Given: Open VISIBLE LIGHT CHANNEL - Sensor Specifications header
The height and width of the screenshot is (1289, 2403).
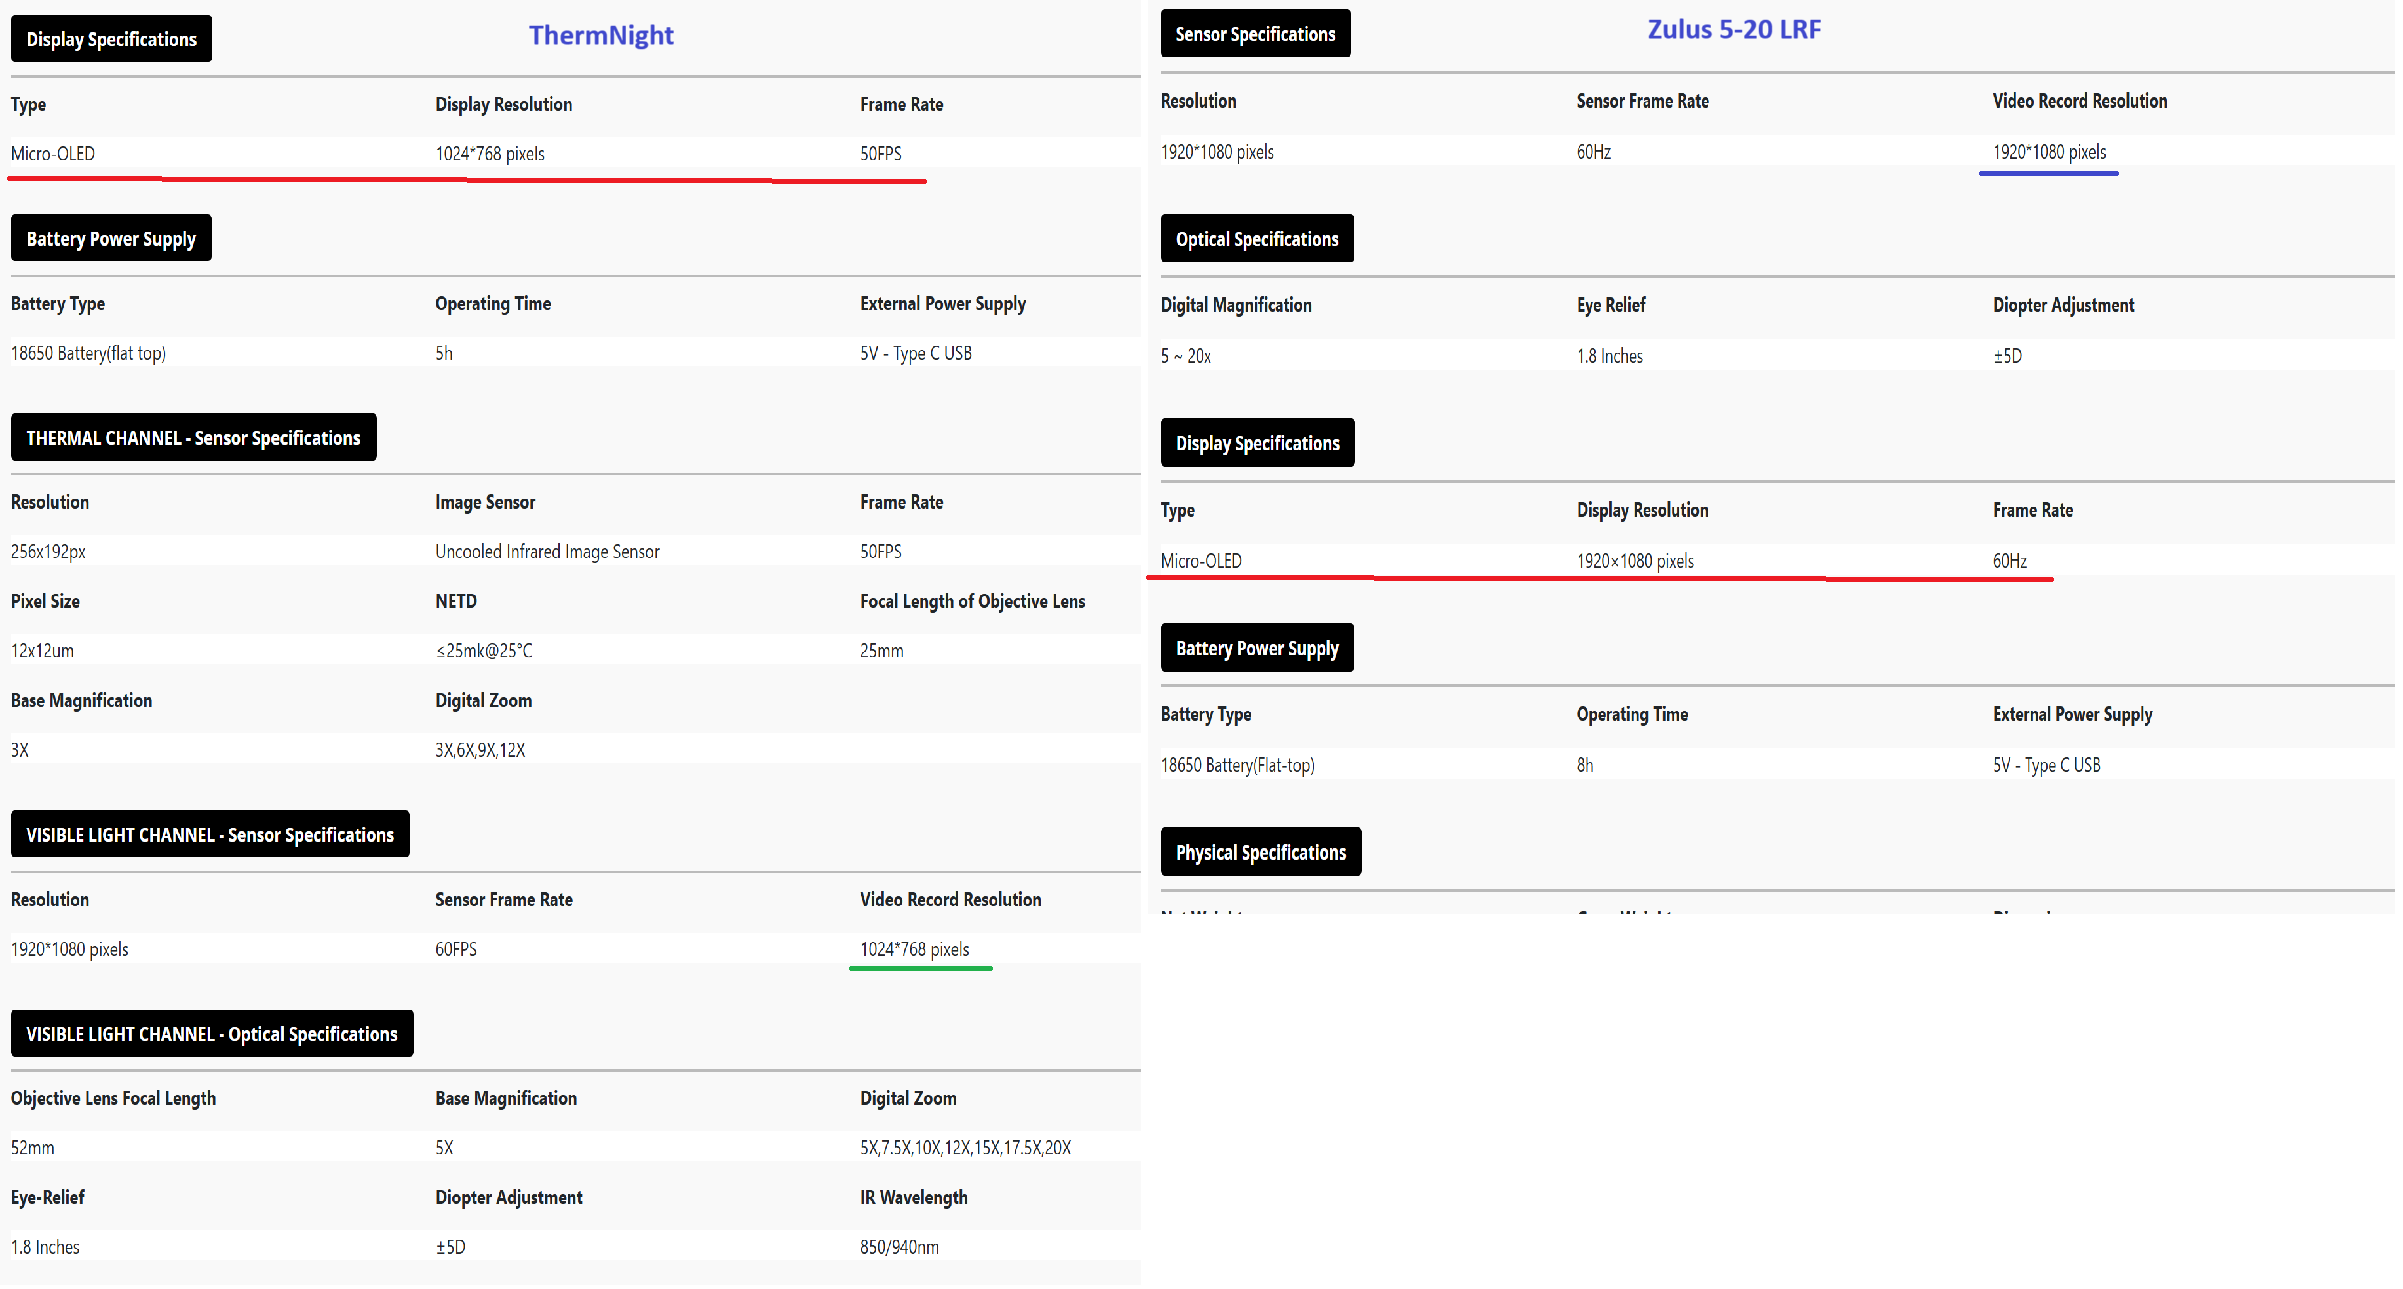Looking at the screenshot, I should click(210, 834).
